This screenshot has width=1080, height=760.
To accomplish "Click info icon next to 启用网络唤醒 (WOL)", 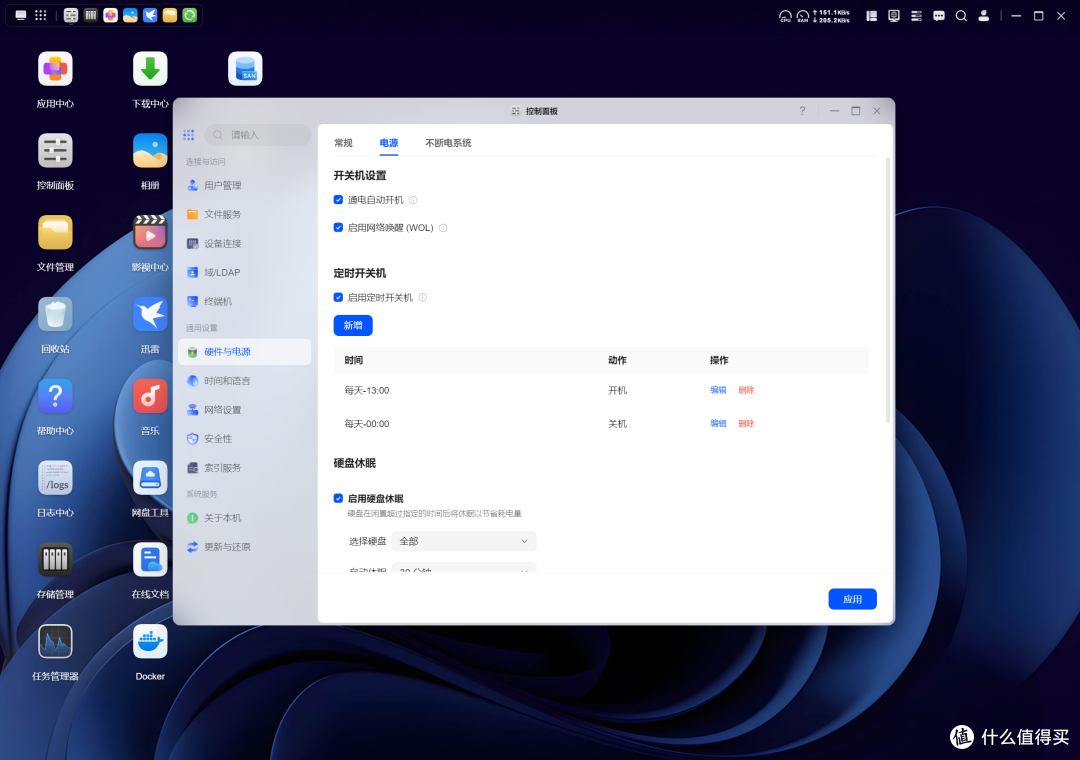I will (x=443, y=228).
